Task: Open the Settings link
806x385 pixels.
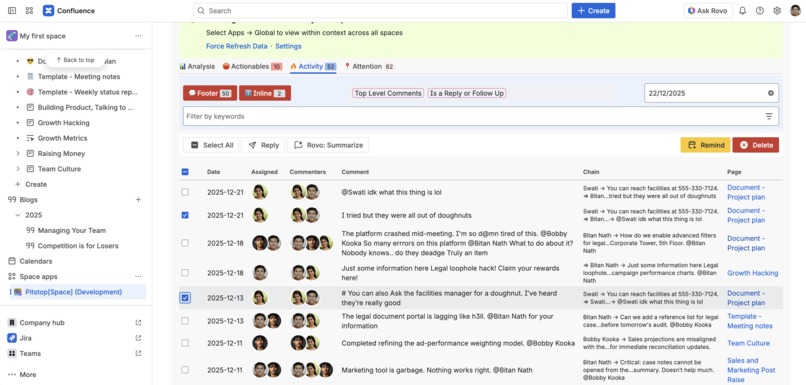Action: [x=288, y=46]
